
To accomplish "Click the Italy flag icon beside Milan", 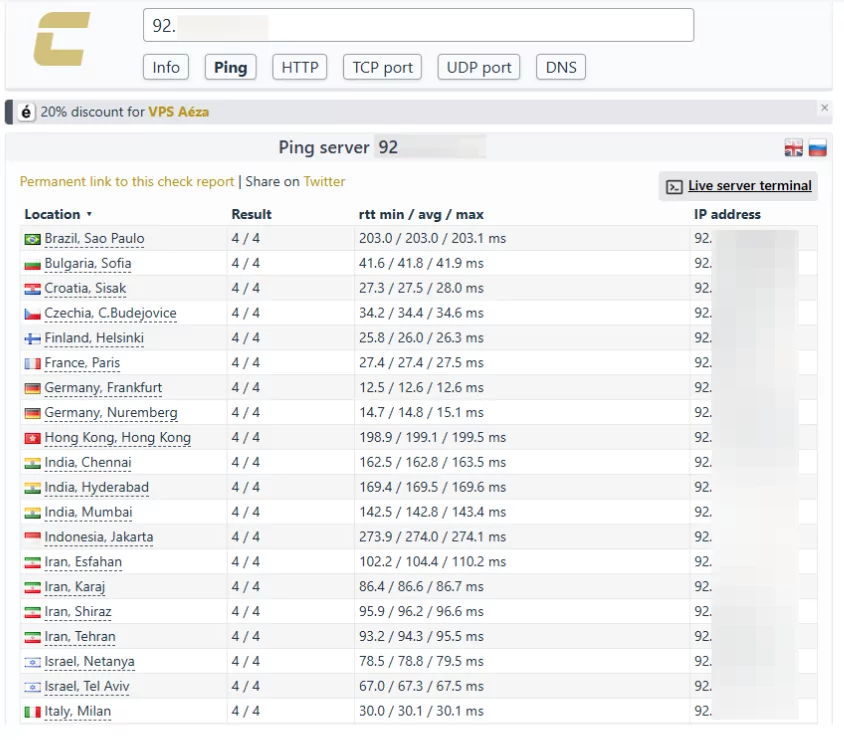I will click(x=32, y=712).
